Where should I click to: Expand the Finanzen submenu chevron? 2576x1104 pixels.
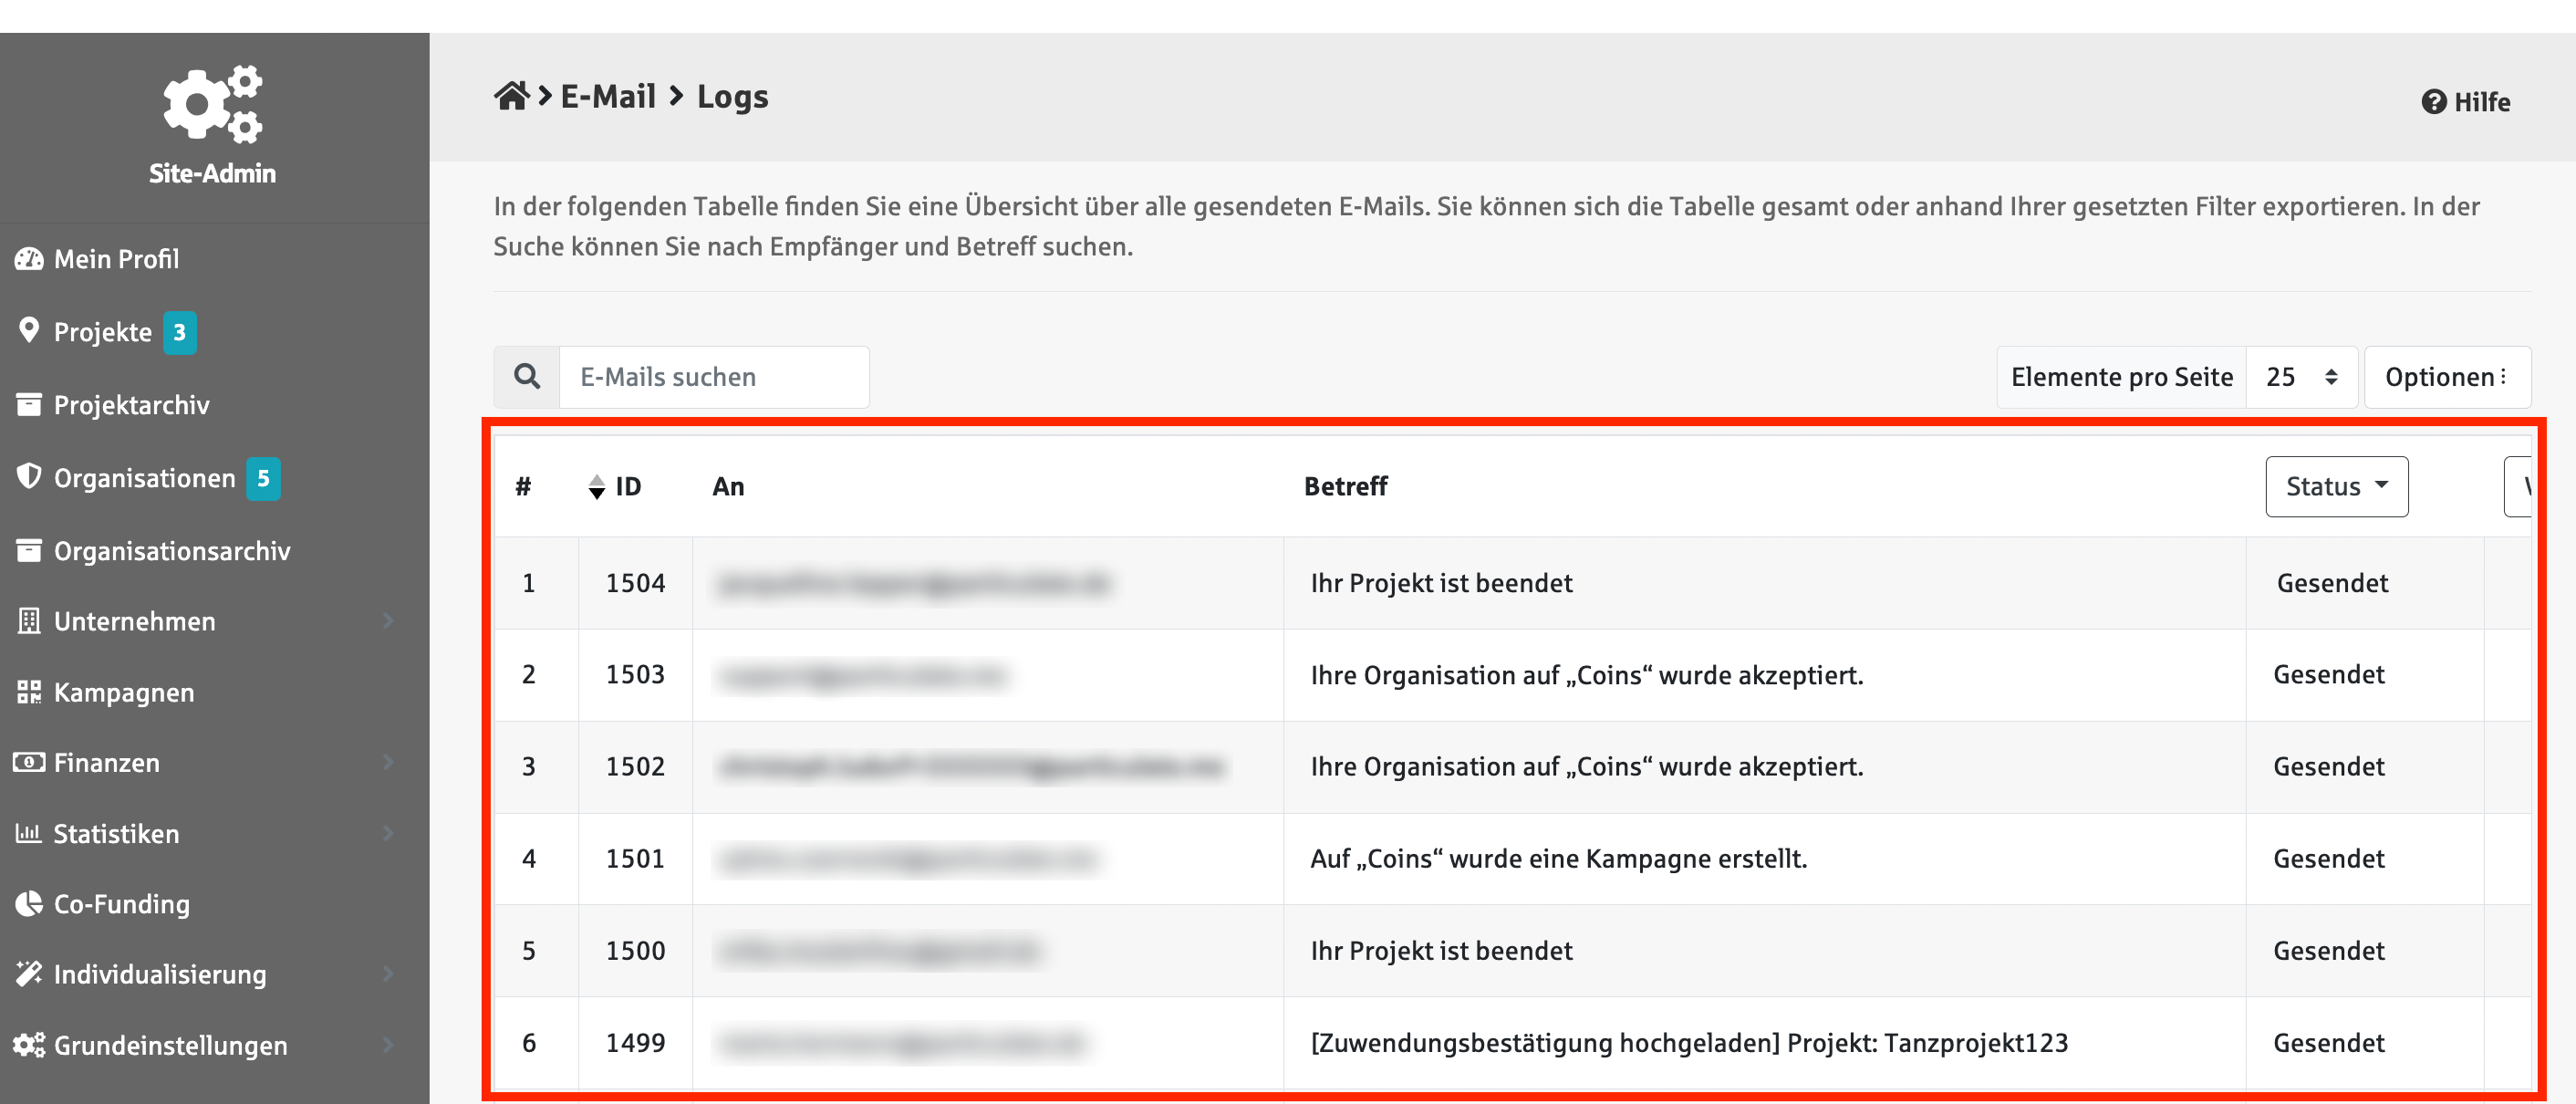pos(388,762)
